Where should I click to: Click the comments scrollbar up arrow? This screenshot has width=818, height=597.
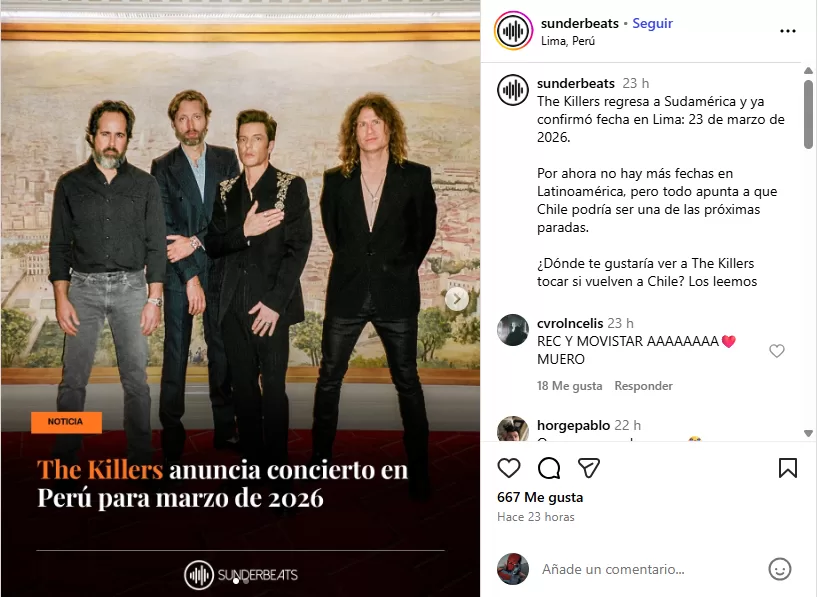click(808, 70)
